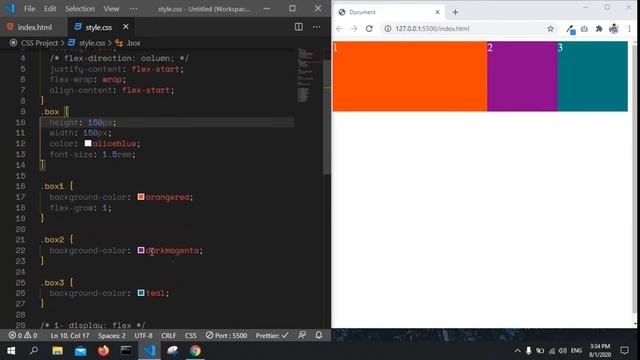
Task: Open the View menu
Action: pyautogui.click(x=111, y=9)
